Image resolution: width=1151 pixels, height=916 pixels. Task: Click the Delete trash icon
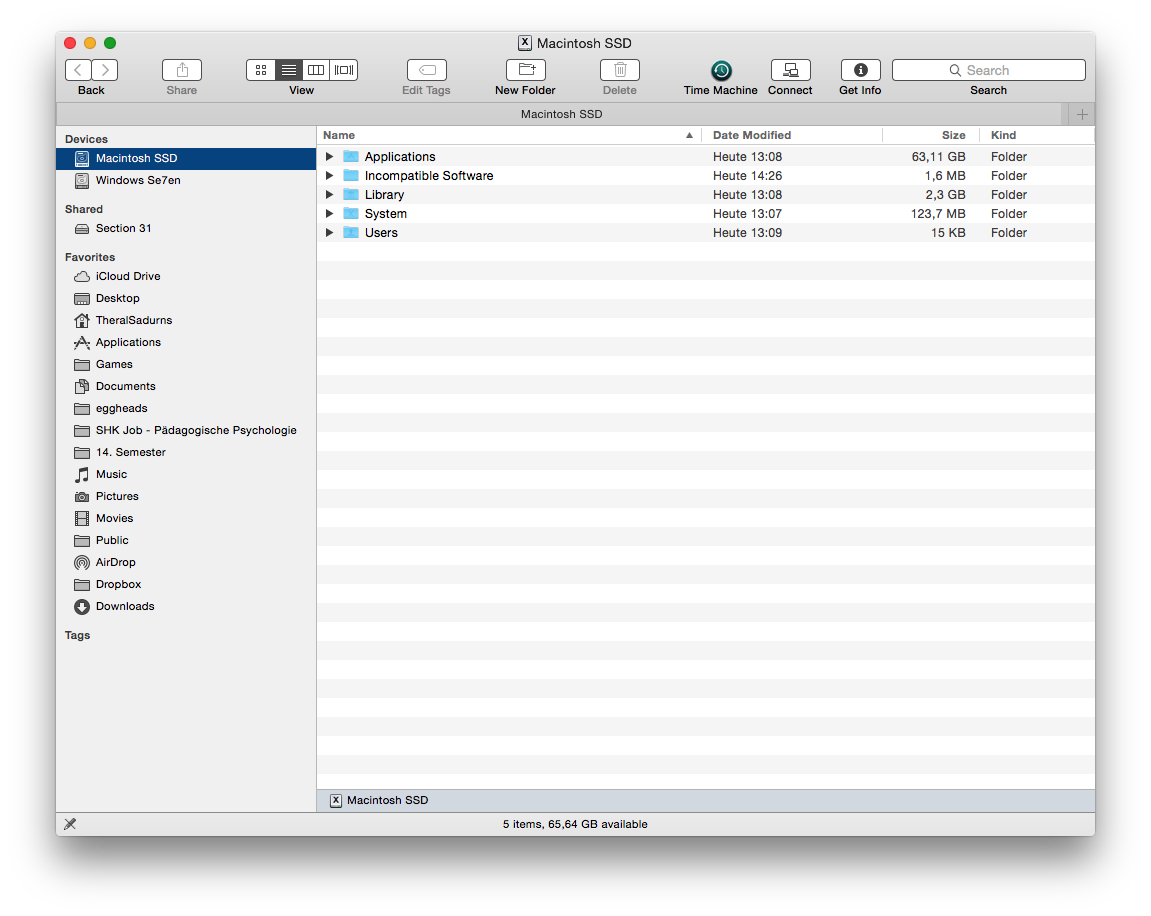pyautogui.click(x=620, y=70)
